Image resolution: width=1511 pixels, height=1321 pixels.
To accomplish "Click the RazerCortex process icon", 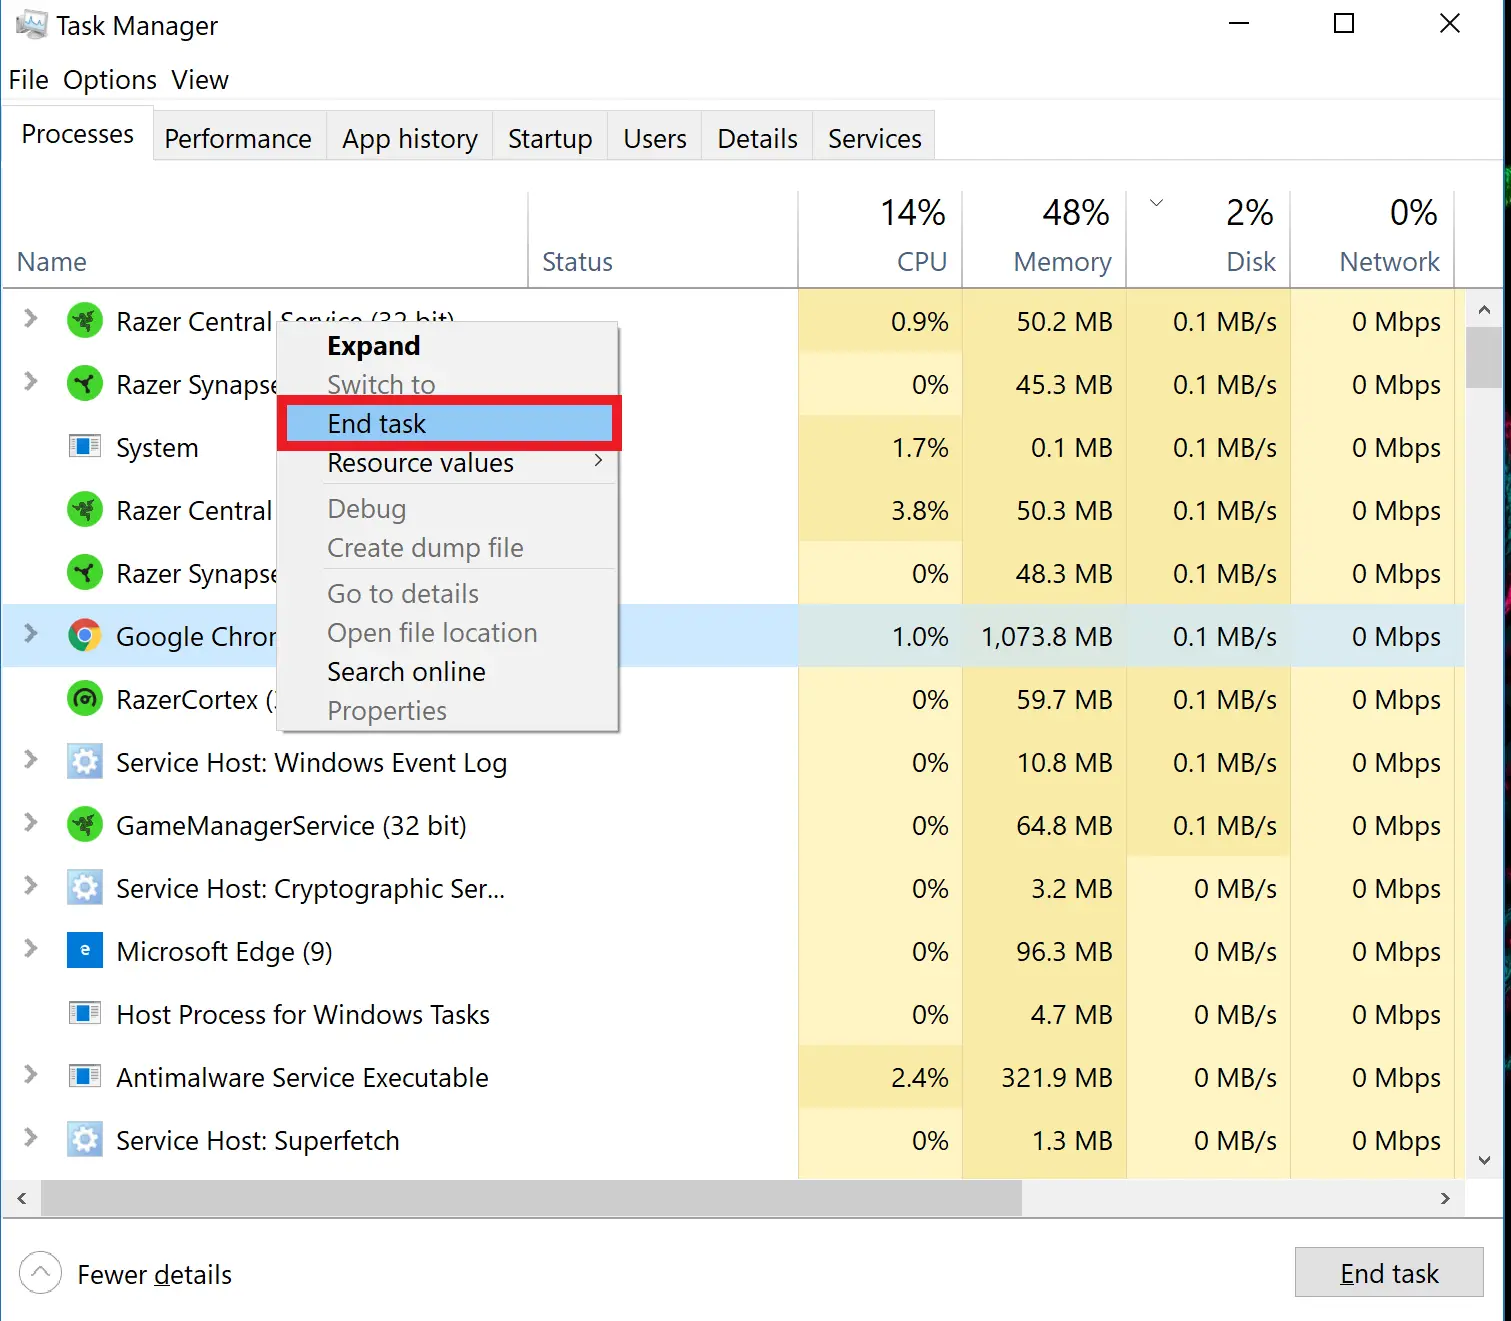I will (85, 699).
